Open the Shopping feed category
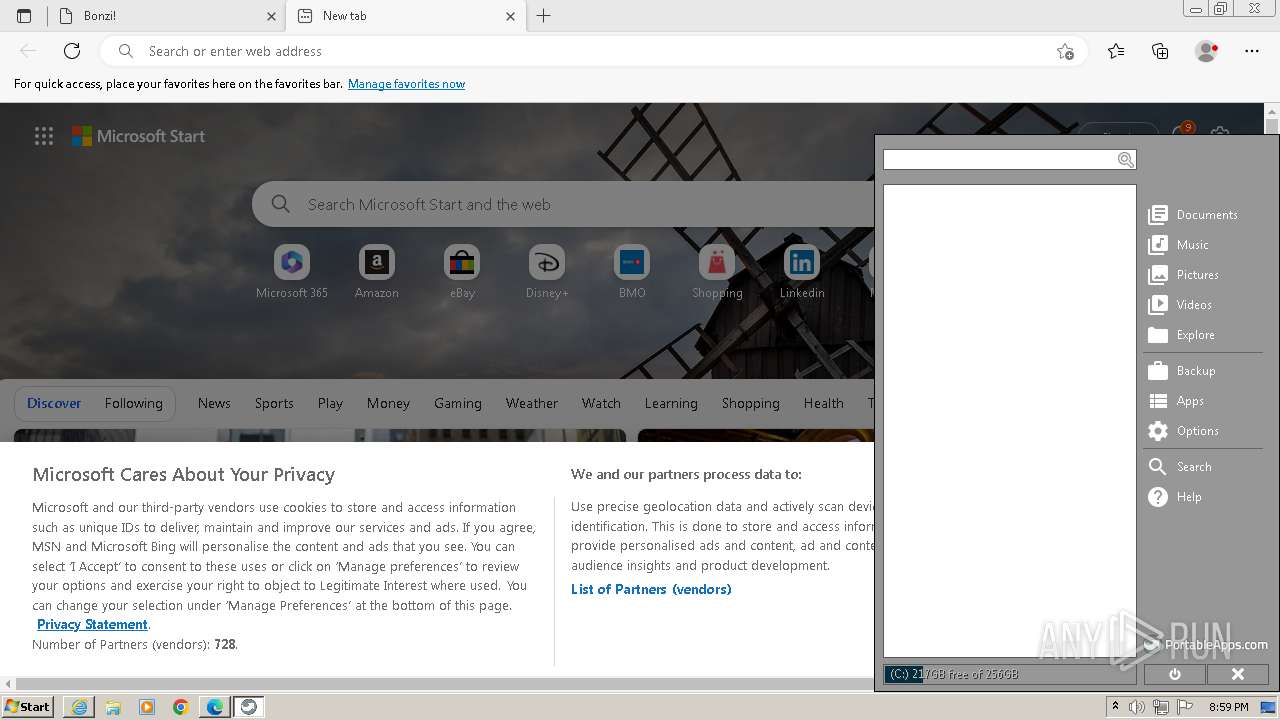 [x=750, y=403]
